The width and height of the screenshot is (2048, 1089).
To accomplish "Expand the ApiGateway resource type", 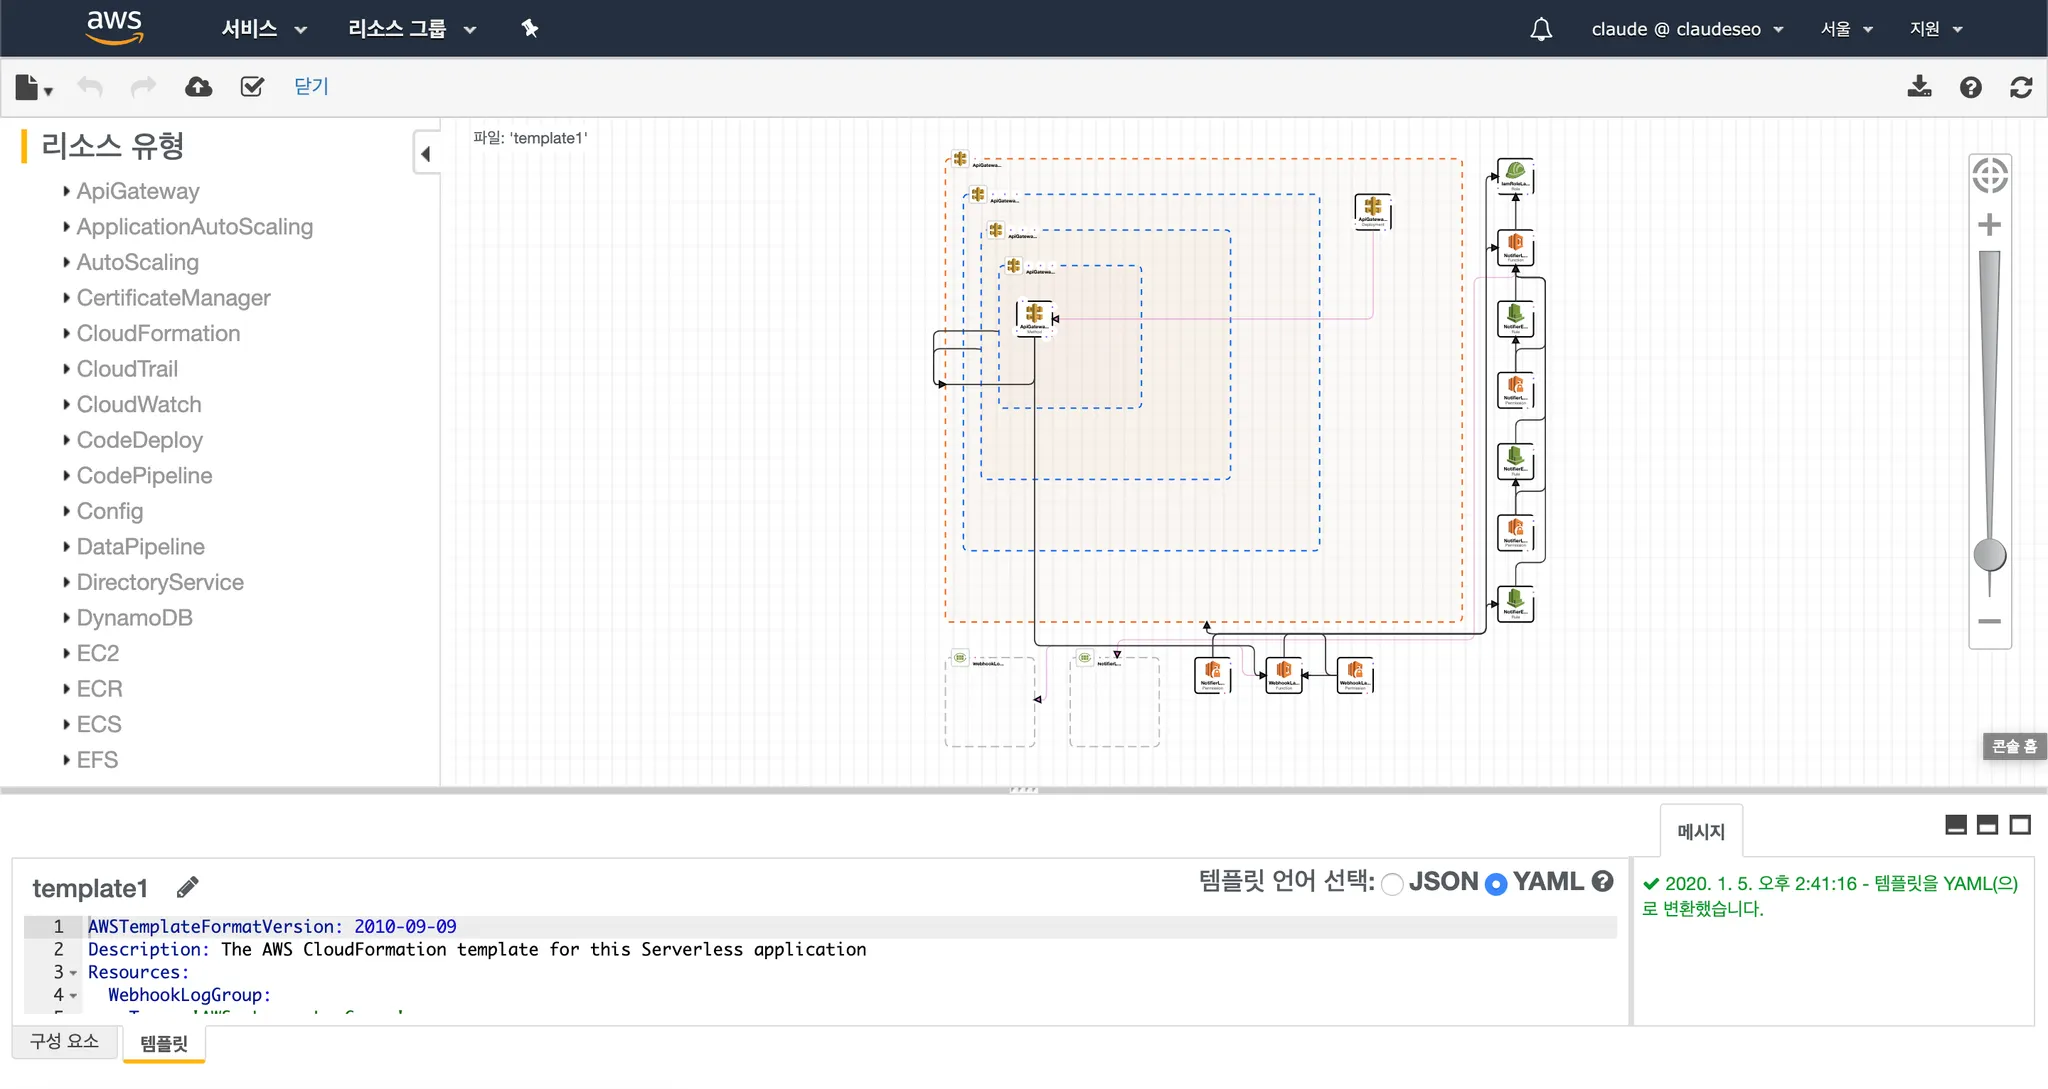I will (137, 191).
